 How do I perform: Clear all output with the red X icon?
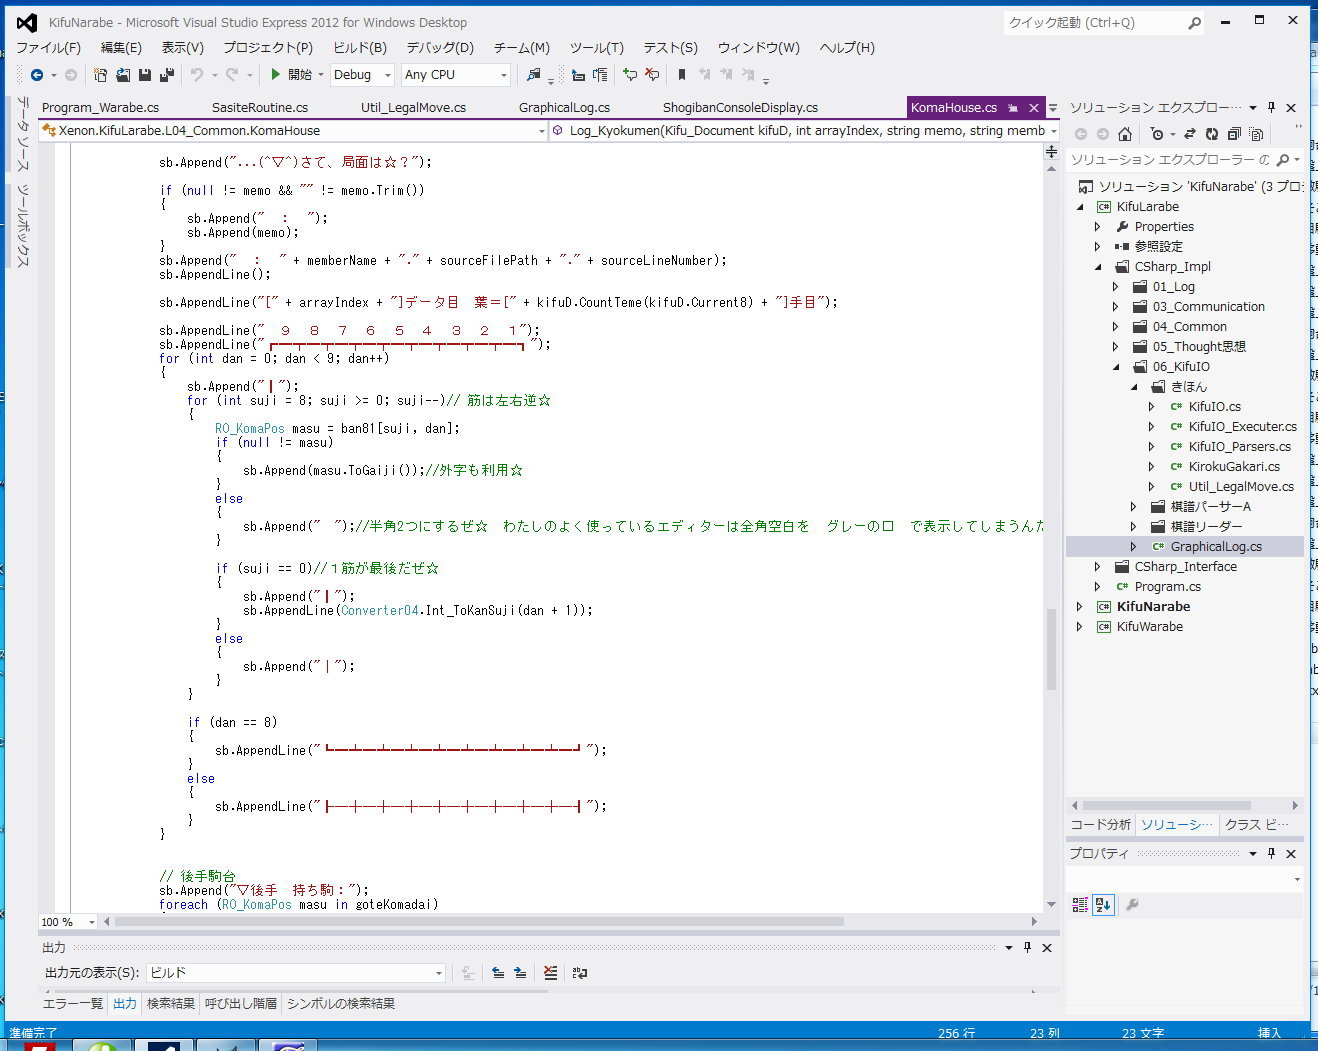(x=550, y=972)
